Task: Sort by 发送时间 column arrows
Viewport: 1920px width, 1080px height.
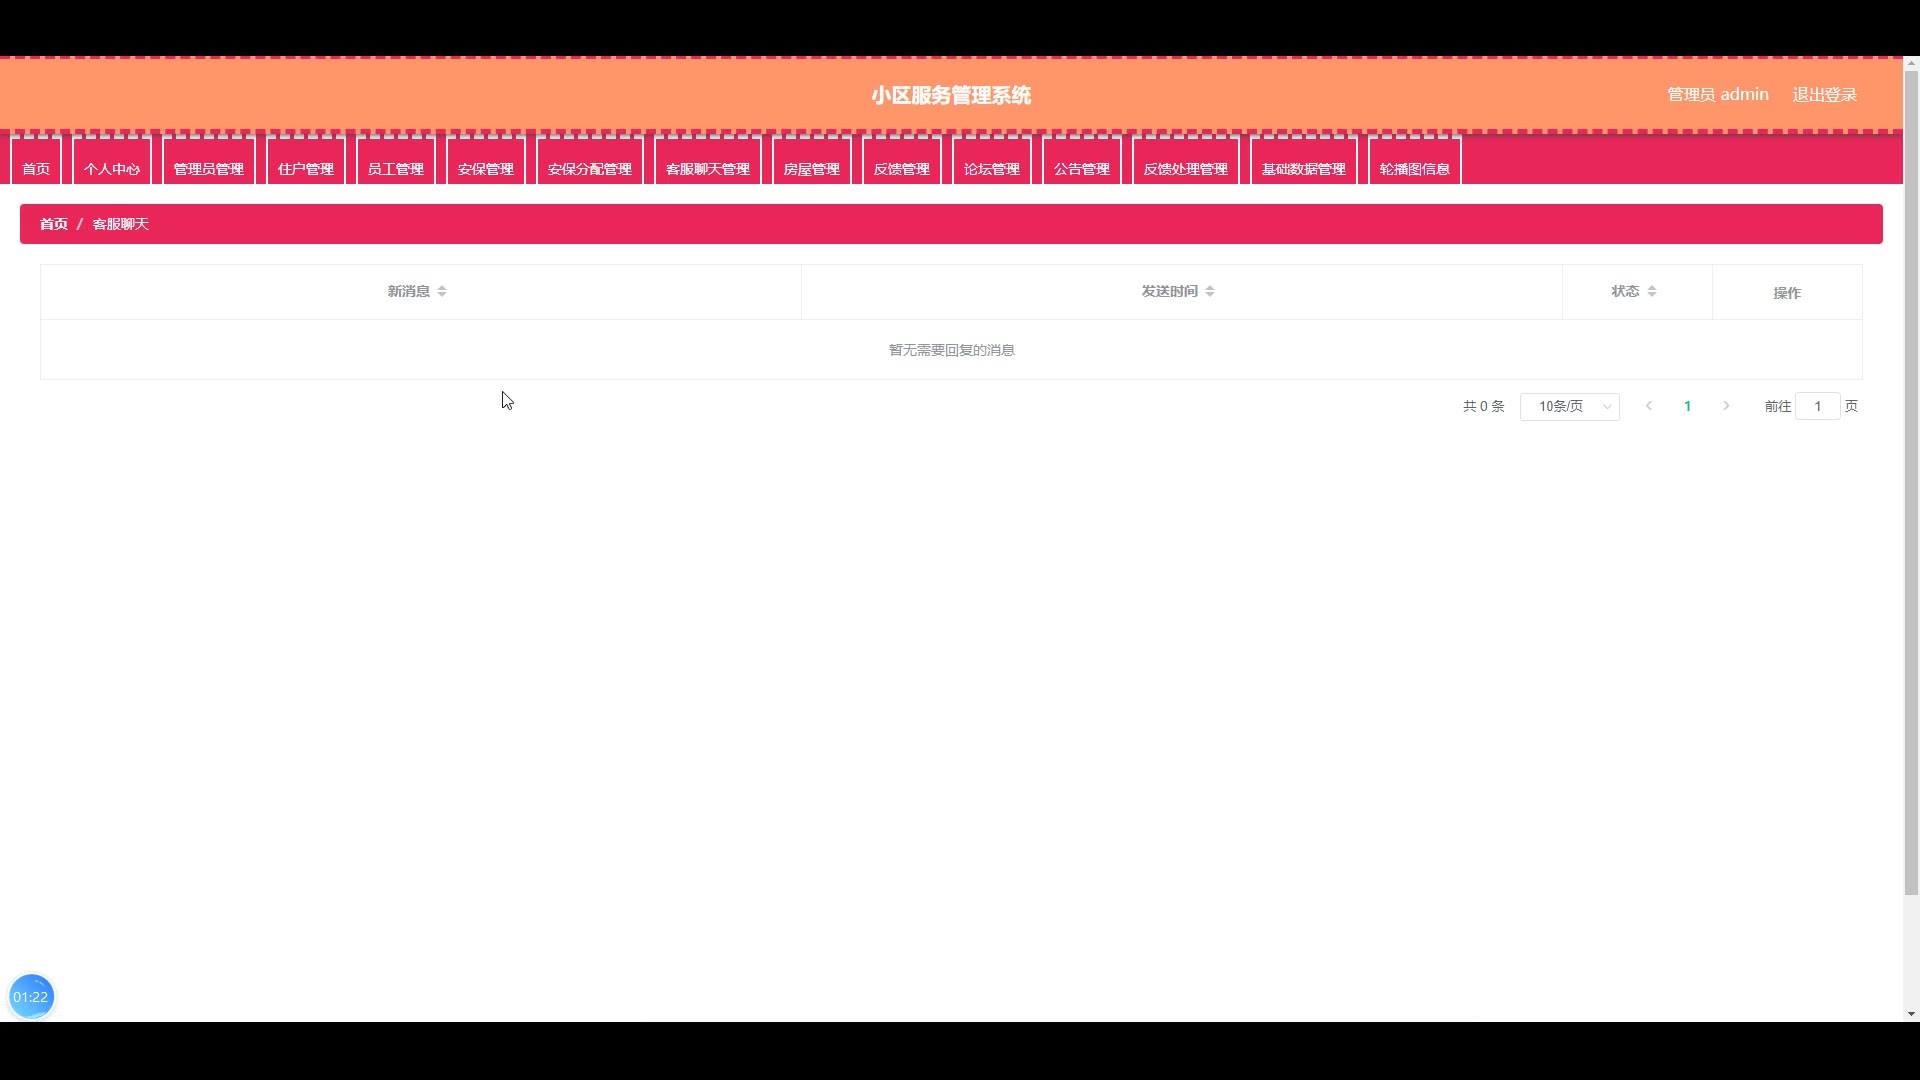Action: click(1210, 291)
